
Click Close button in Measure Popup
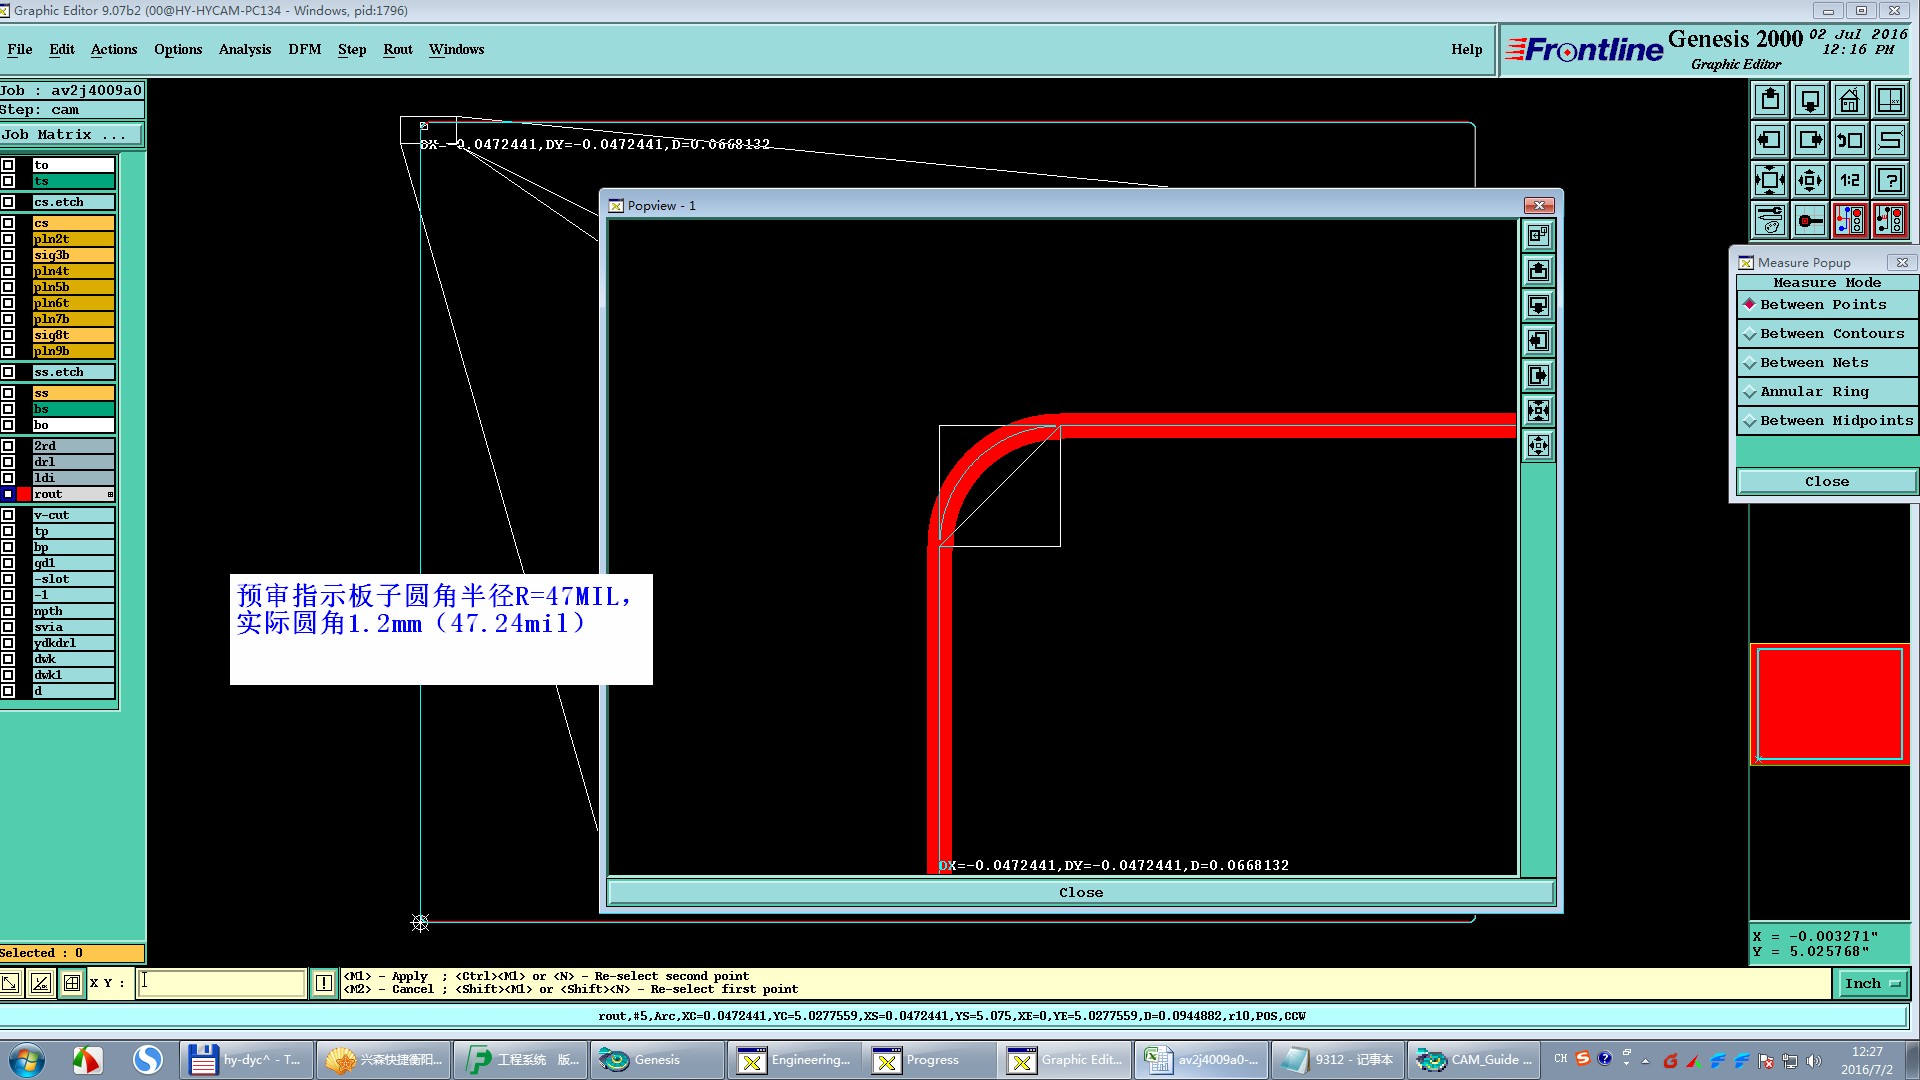[x=1826, y=482]
